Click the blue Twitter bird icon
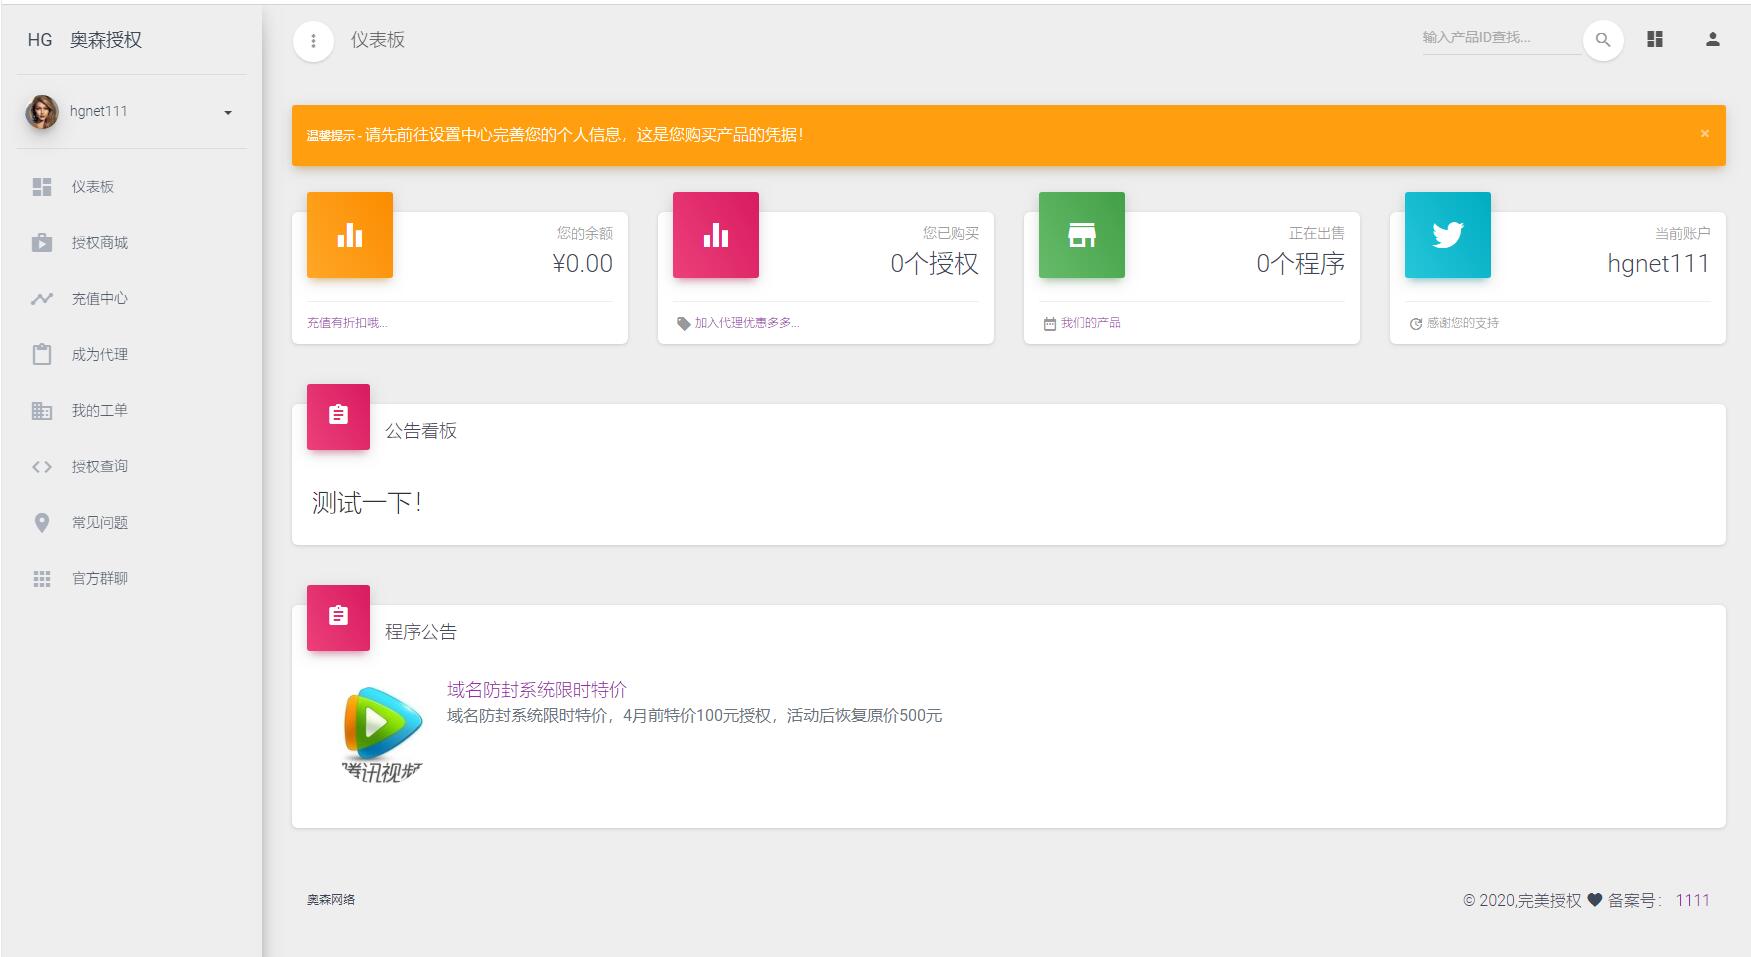Viewport: 1751px width, 957px height. click(1447, 235)
